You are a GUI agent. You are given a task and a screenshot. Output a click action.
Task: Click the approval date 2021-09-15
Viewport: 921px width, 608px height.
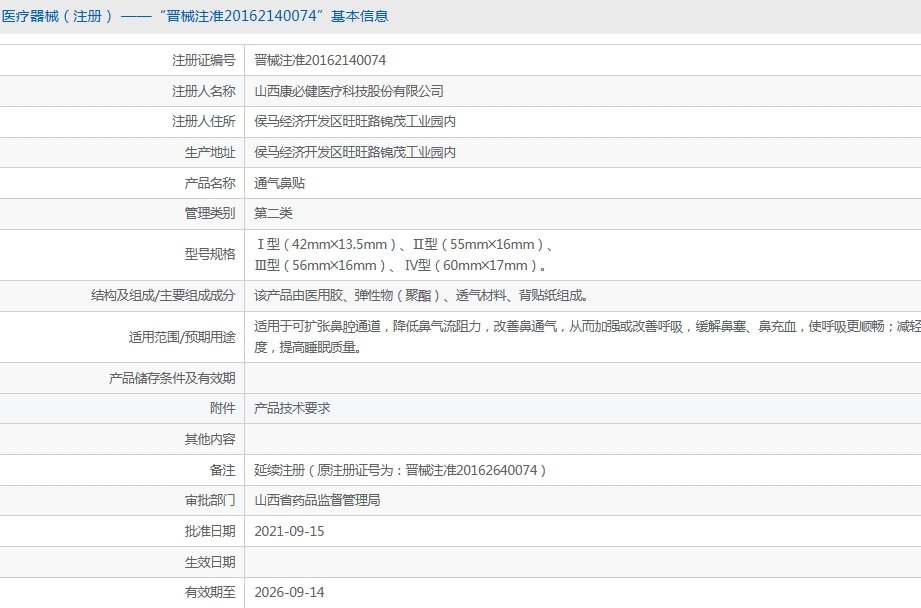pos(289,532)
